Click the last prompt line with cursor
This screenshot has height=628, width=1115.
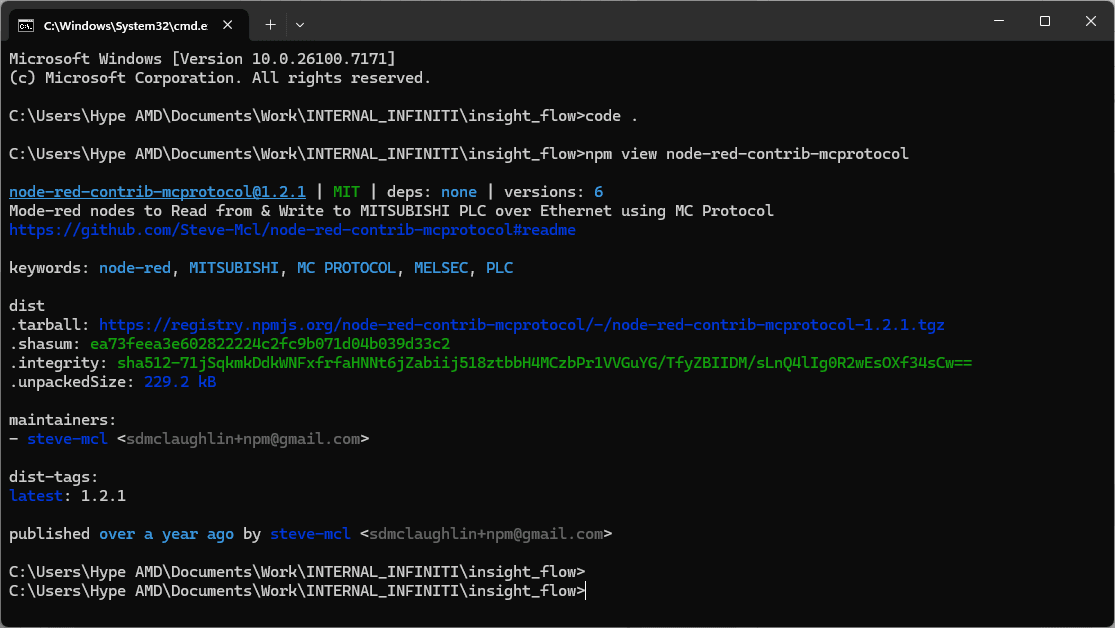(297, 591)
